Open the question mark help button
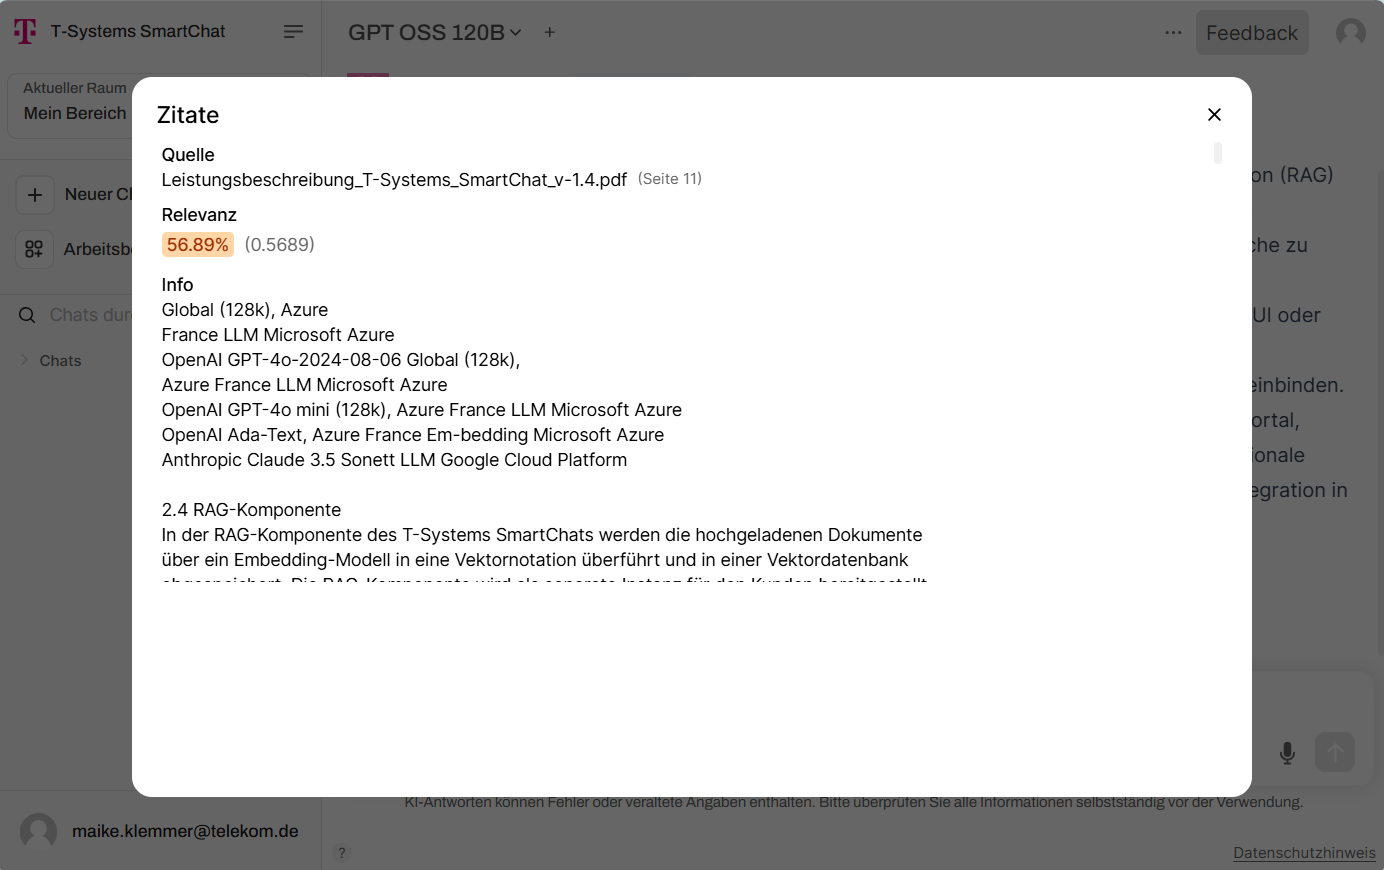This screenshot has height=870, width=1384. click(342, 853)
